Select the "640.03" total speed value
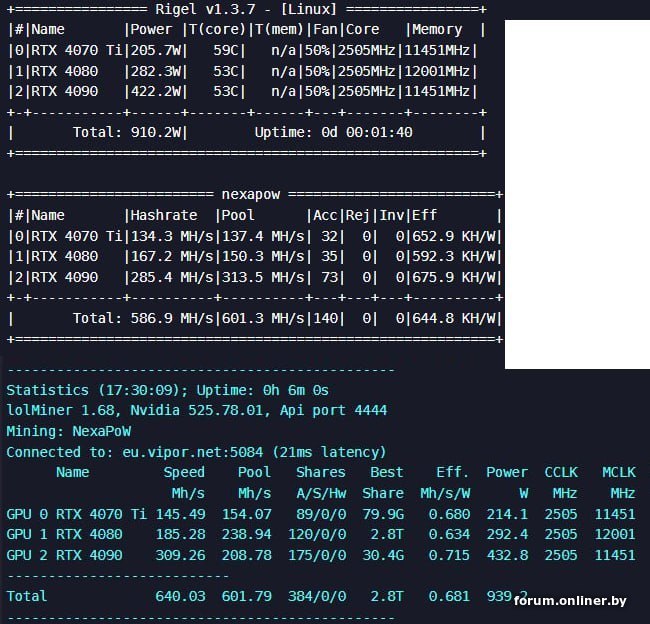This screenshot has width=650, height=624. (180, 596)
